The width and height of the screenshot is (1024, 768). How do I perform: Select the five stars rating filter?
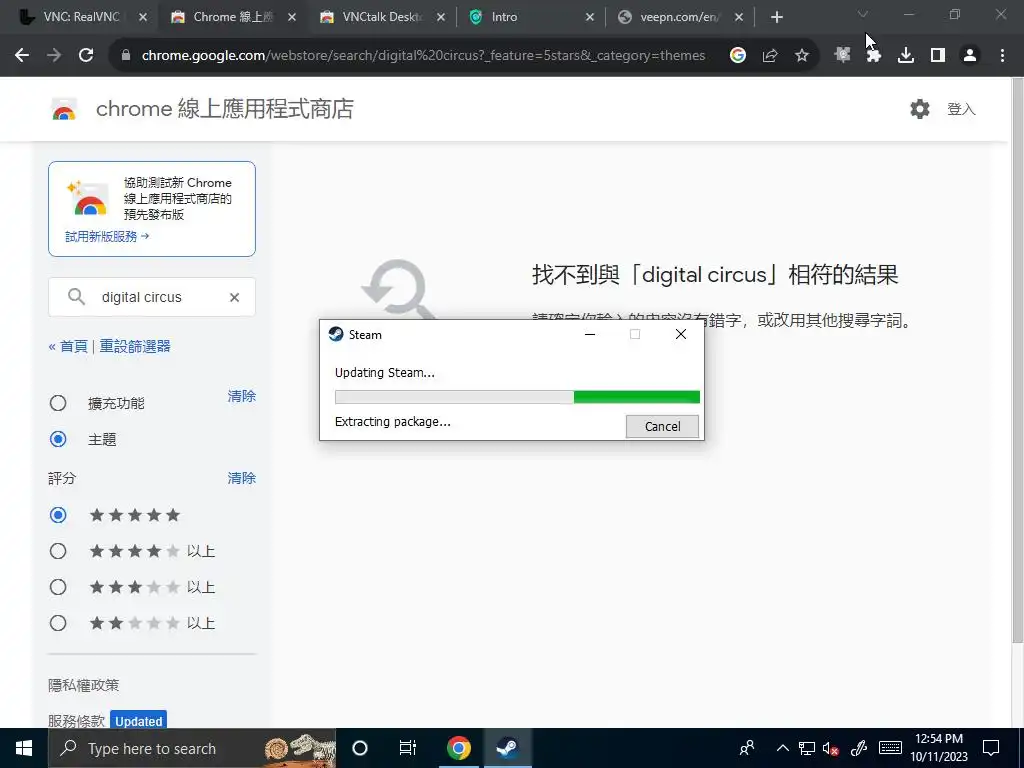[x=58, y=515]
